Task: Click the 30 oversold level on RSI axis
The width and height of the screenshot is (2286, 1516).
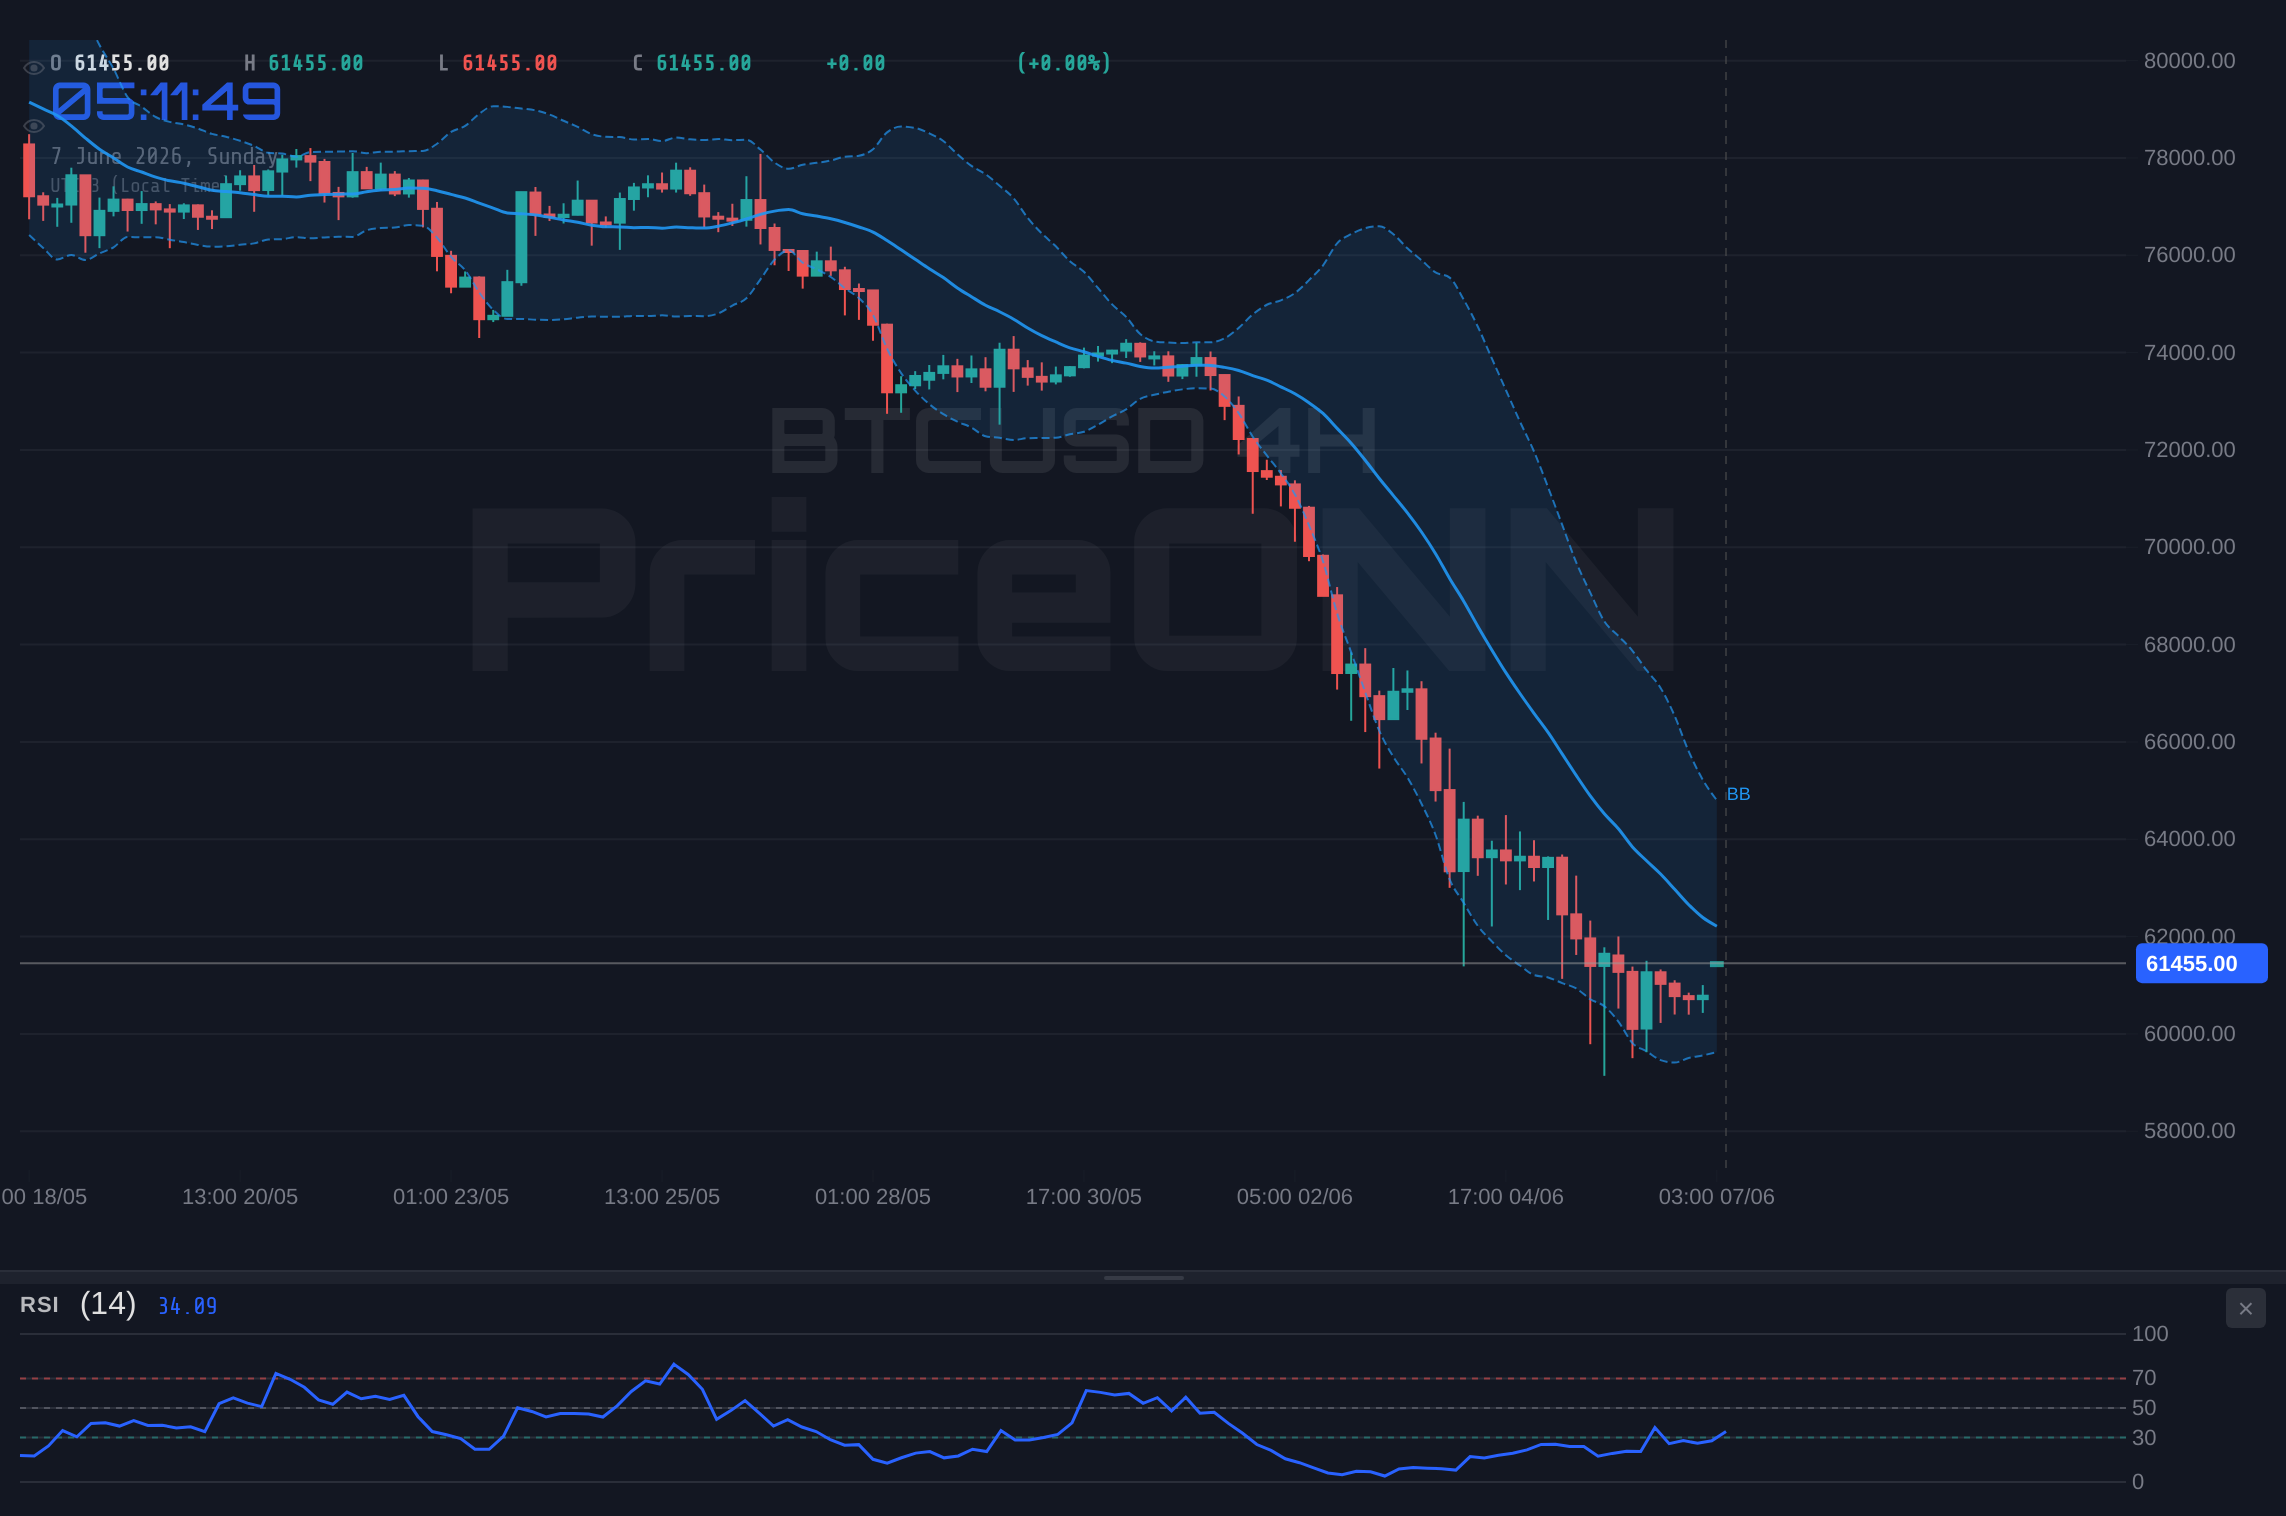Action: pyautogui.click(x=2144, y=1438)
